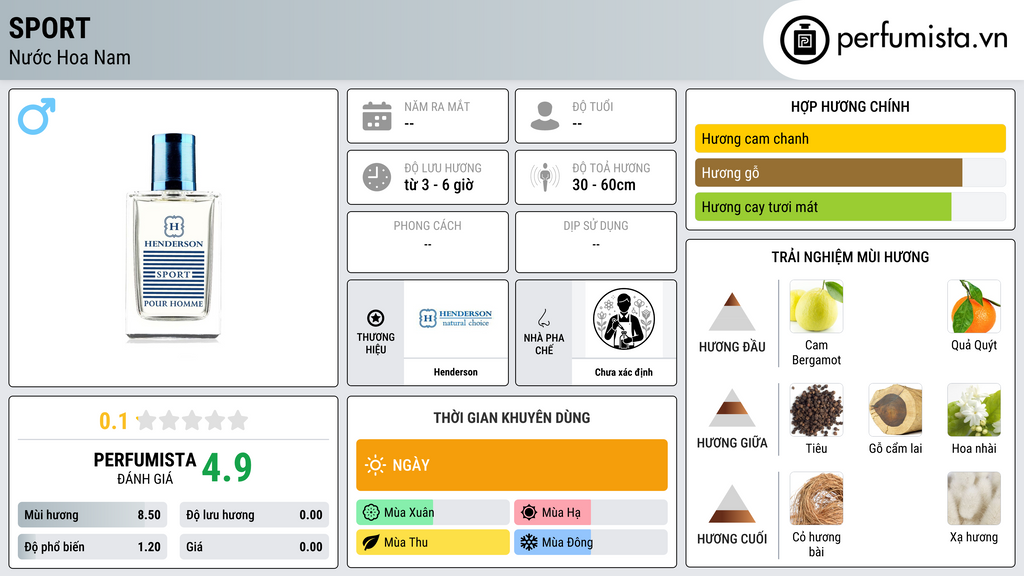1024x576 pixels.
Task: Open the Xạ hương note image
Action: click(x=974, y=498)
